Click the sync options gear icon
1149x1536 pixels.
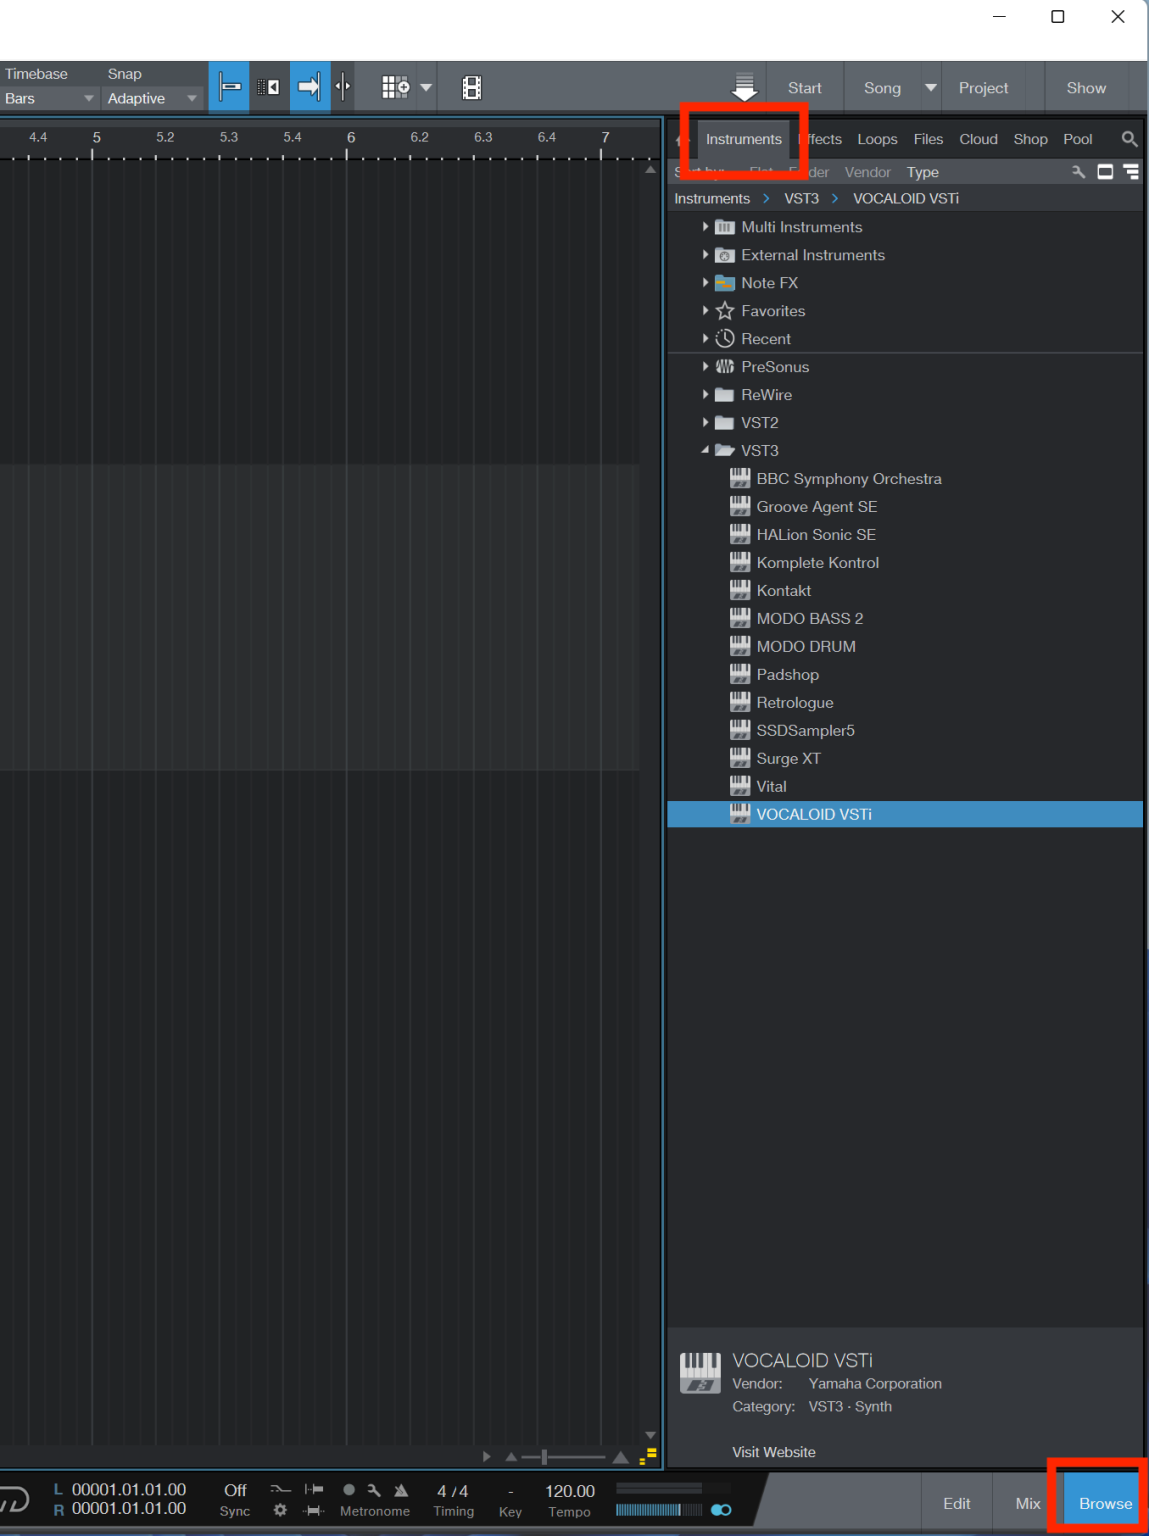[x=280, y=1510]
